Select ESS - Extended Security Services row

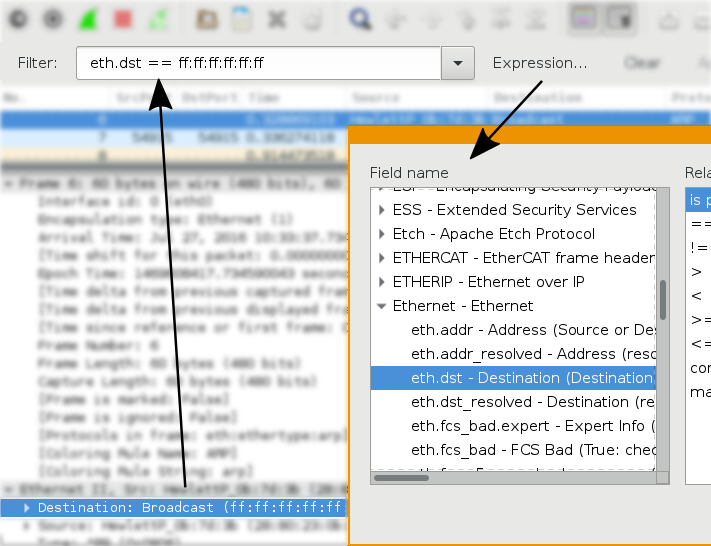tap(513, 210)
